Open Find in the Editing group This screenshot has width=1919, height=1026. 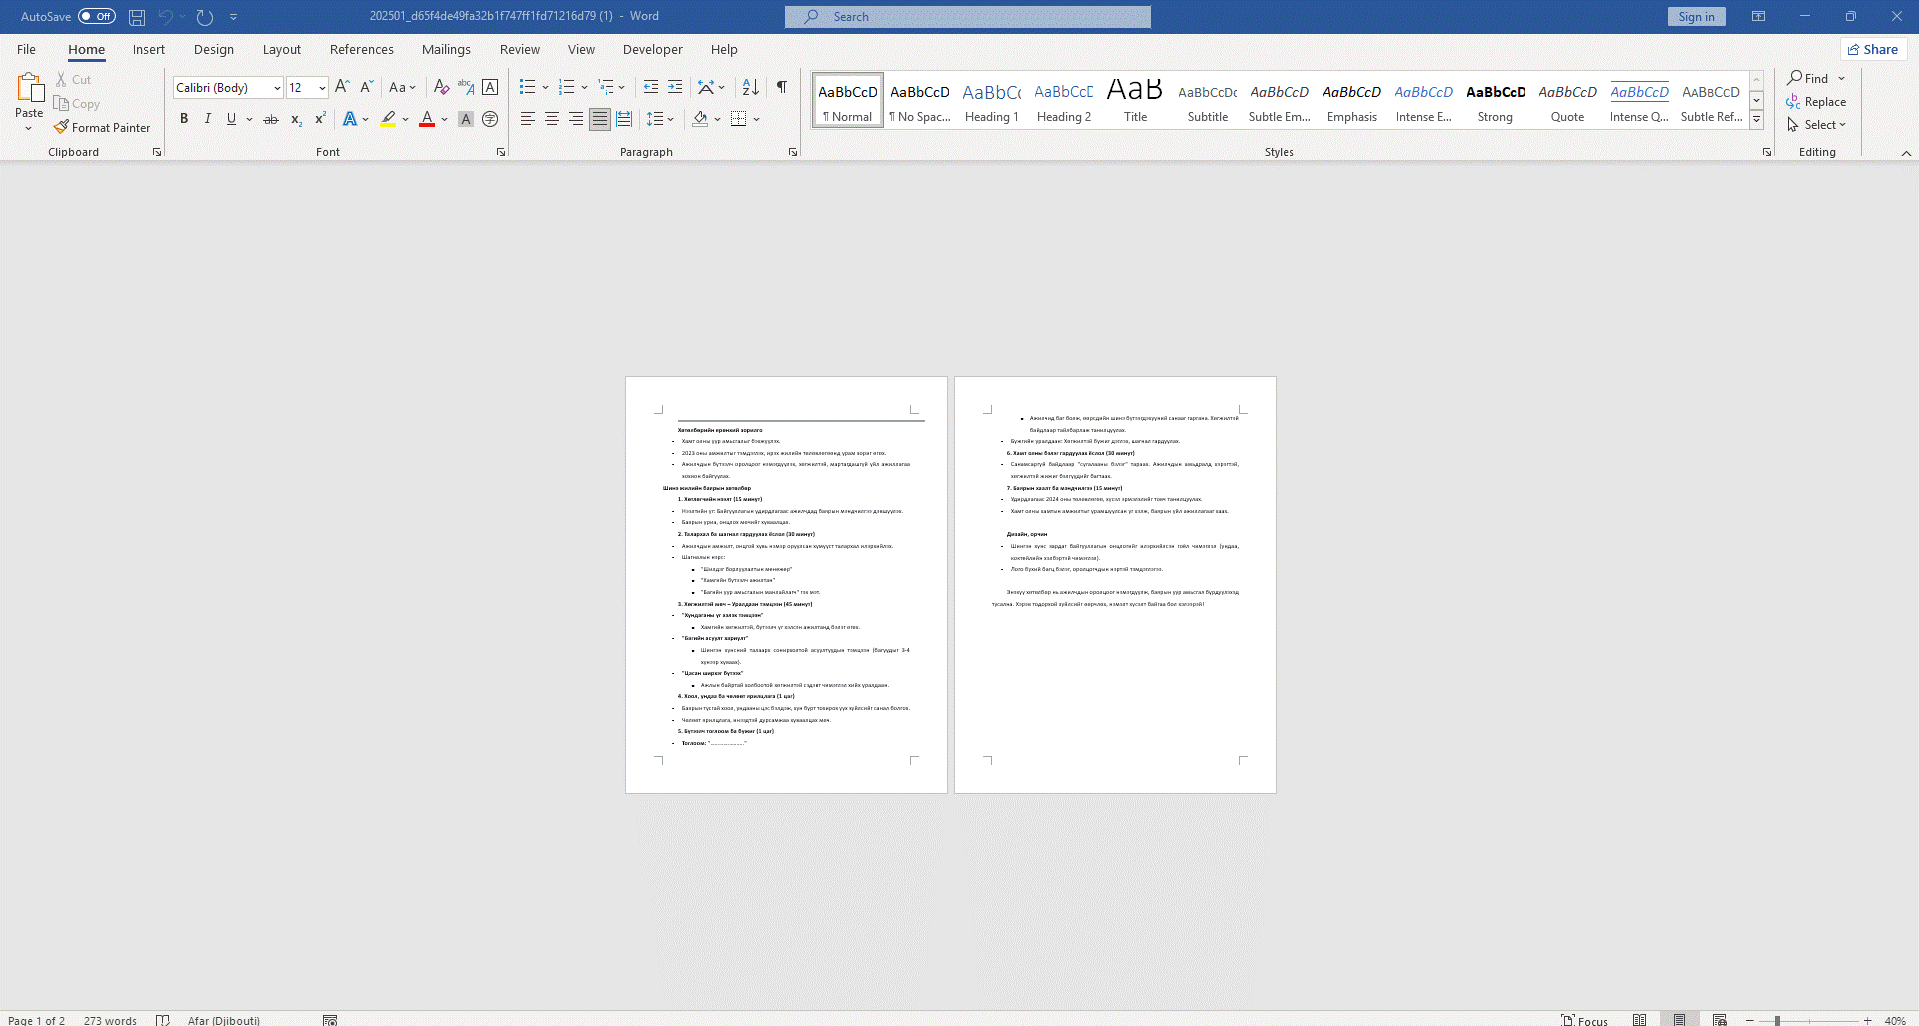(x=1808, y=78)
